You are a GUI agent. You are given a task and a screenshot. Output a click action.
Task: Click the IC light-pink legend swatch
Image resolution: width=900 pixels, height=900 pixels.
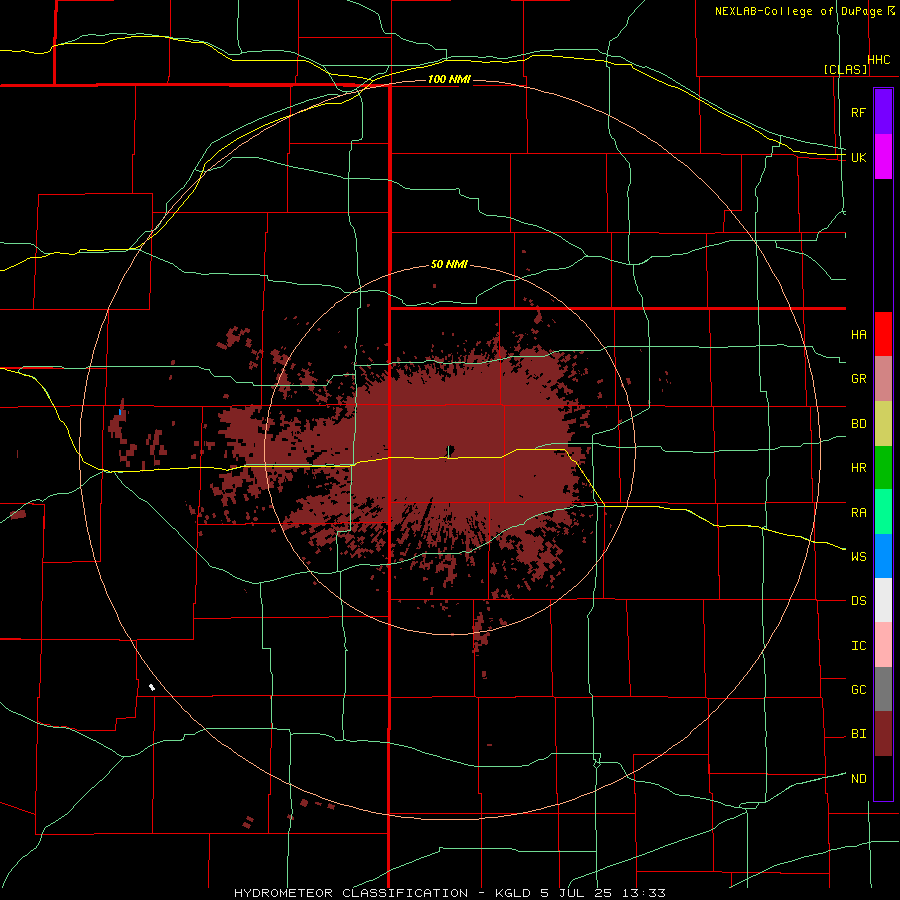(x=883, y=645)
